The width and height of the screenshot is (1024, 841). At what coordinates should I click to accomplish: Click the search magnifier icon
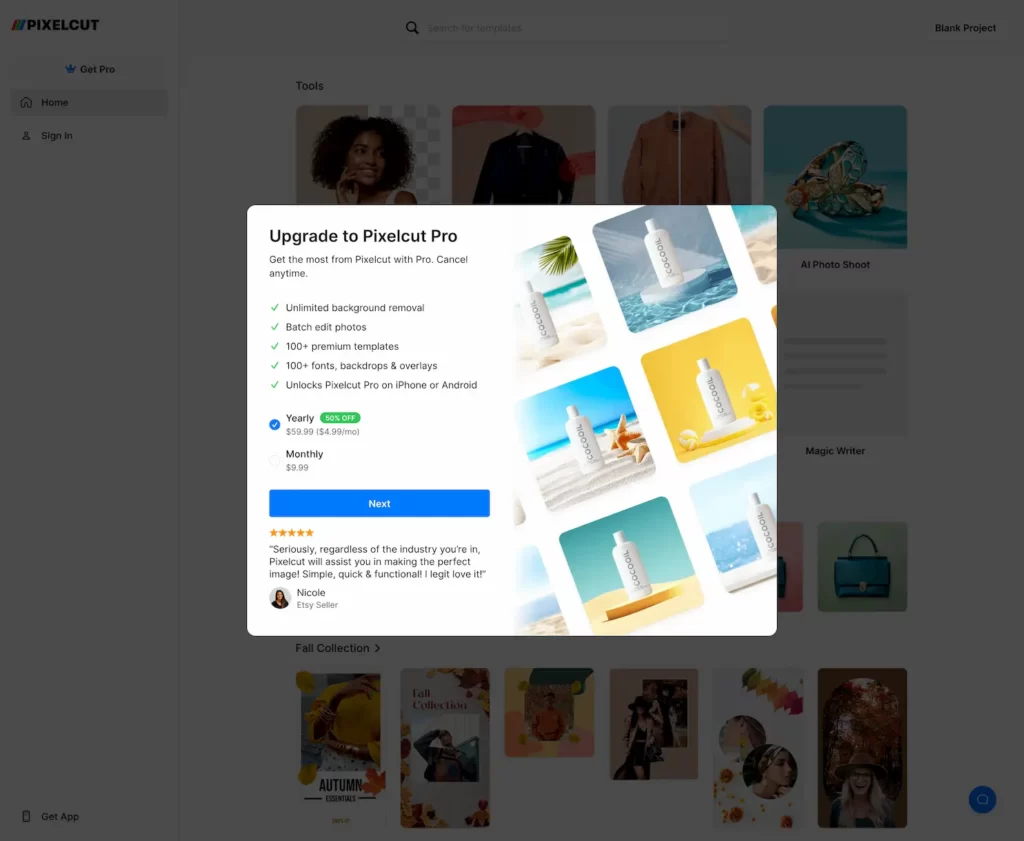[x=412, y=27]
